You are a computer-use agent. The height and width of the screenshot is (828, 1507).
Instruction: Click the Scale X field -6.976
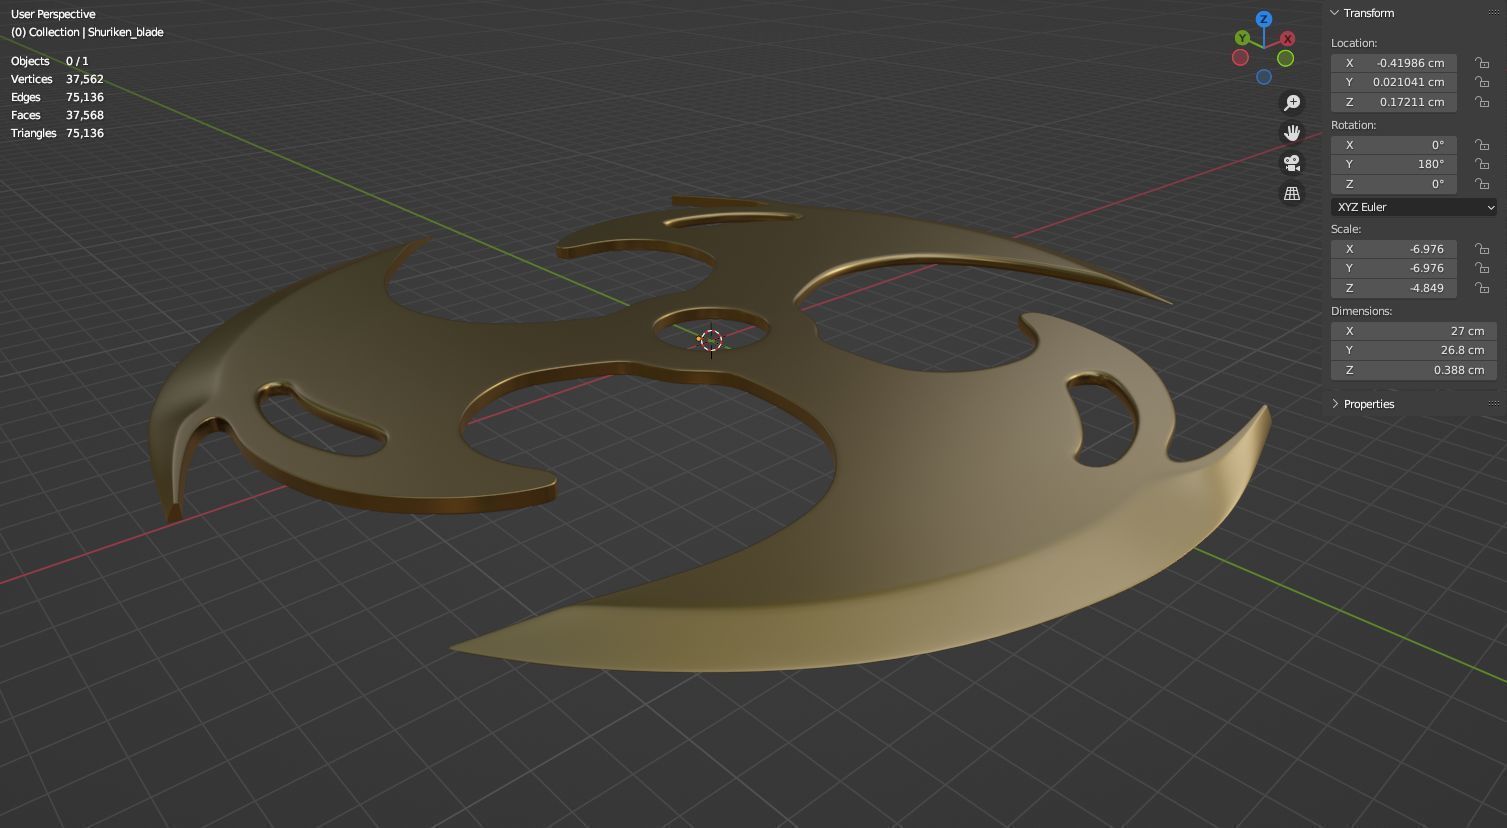coord(1394,248)
